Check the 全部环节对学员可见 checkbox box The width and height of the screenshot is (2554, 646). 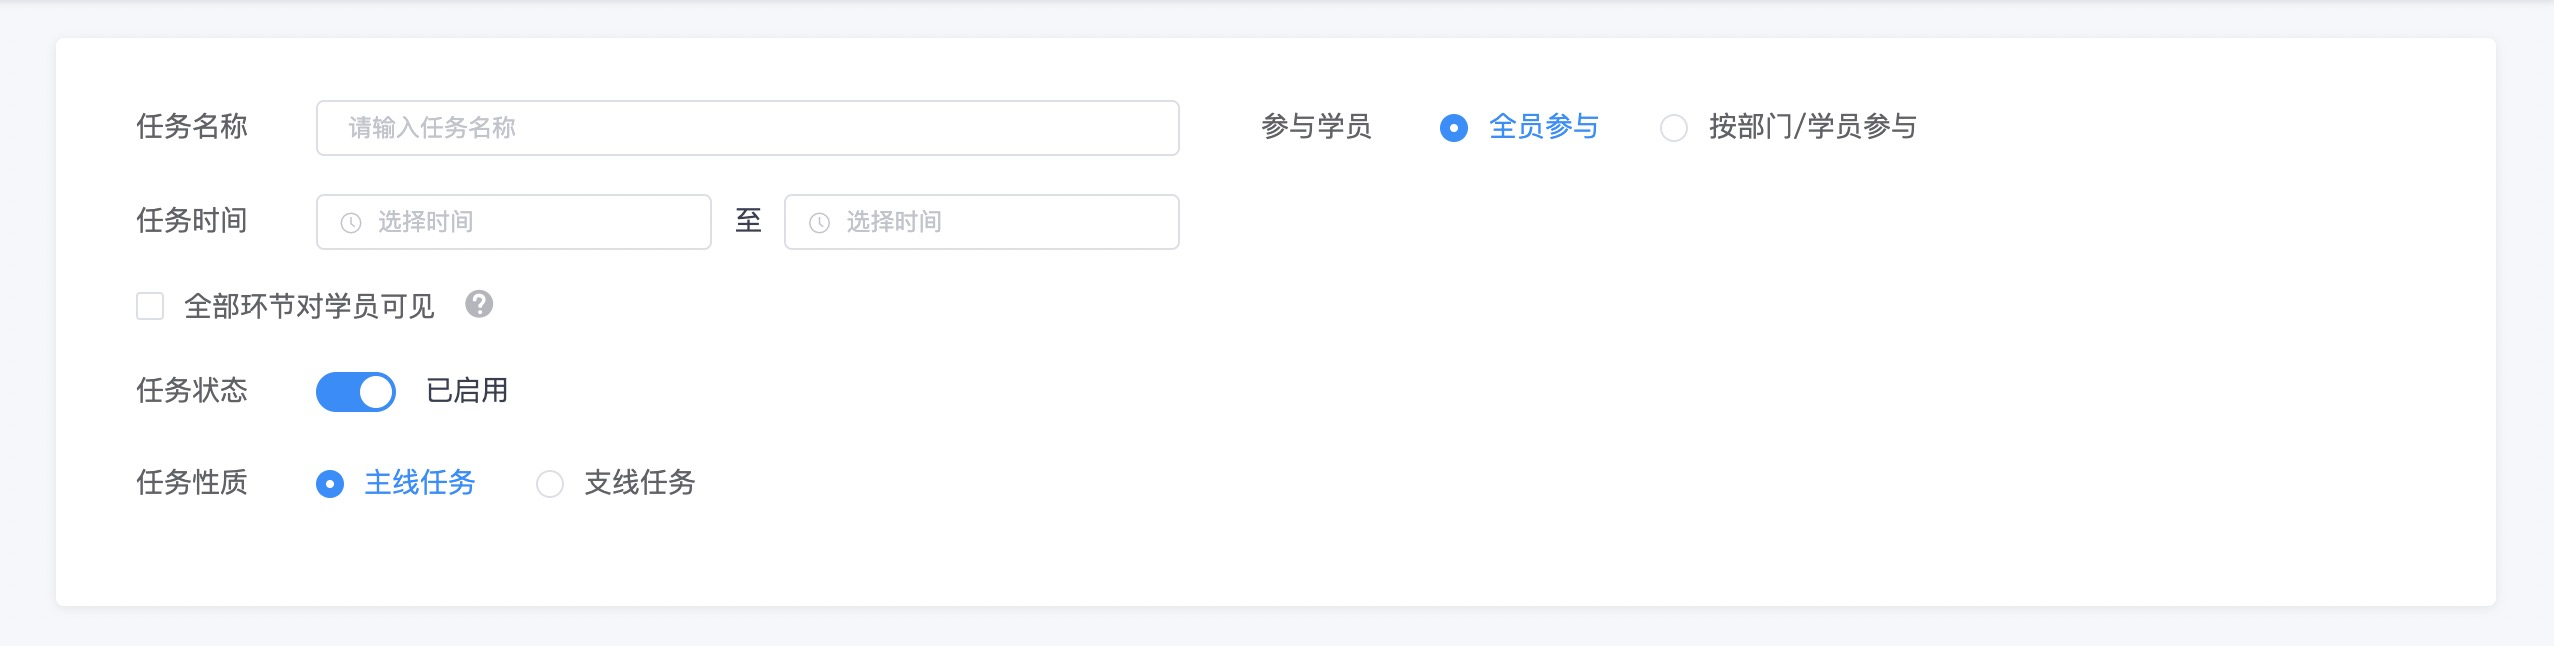pos(150,306)
